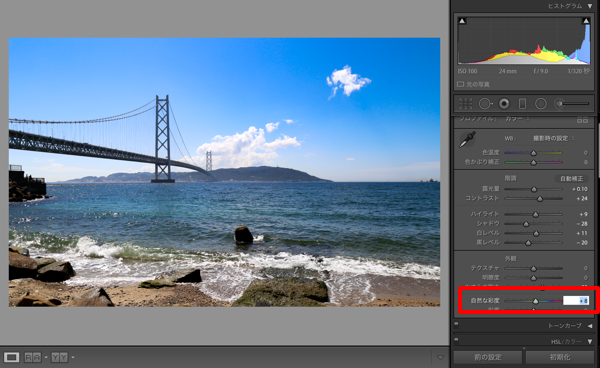Click the 黒レベル slider handle

pos(528,243)
